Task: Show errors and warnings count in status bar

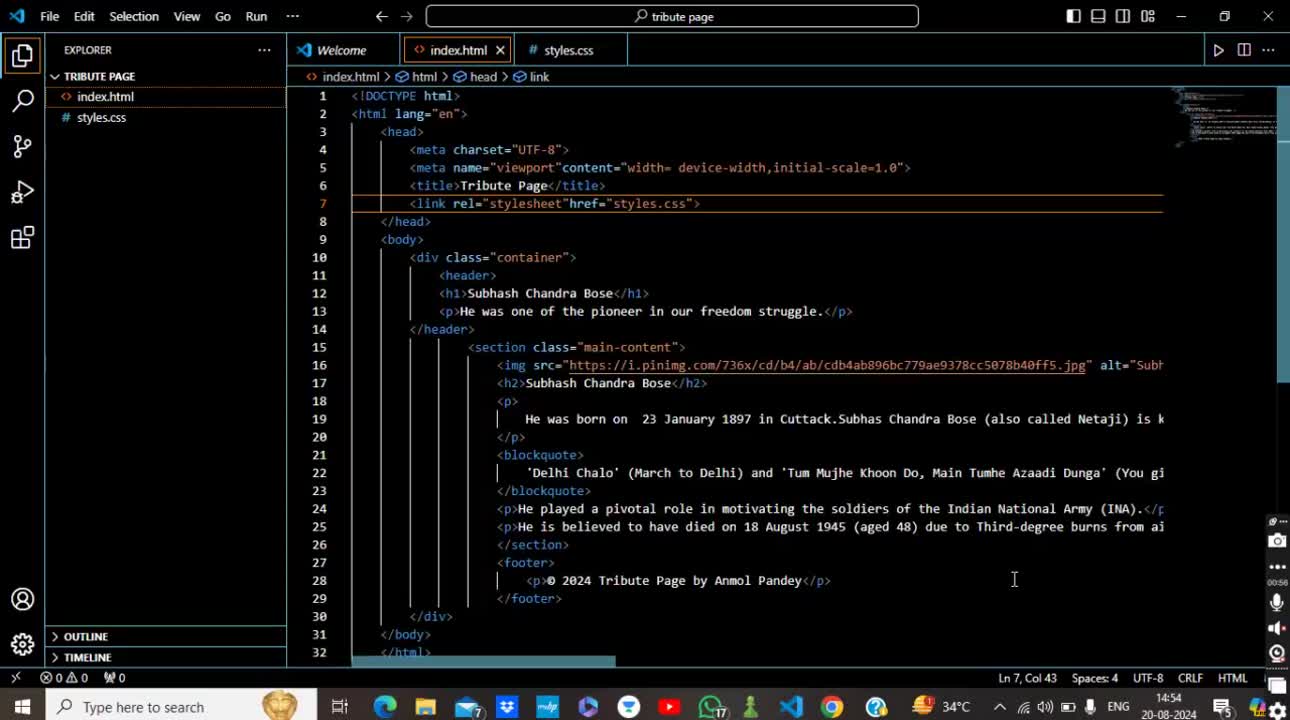Action: 64,677
